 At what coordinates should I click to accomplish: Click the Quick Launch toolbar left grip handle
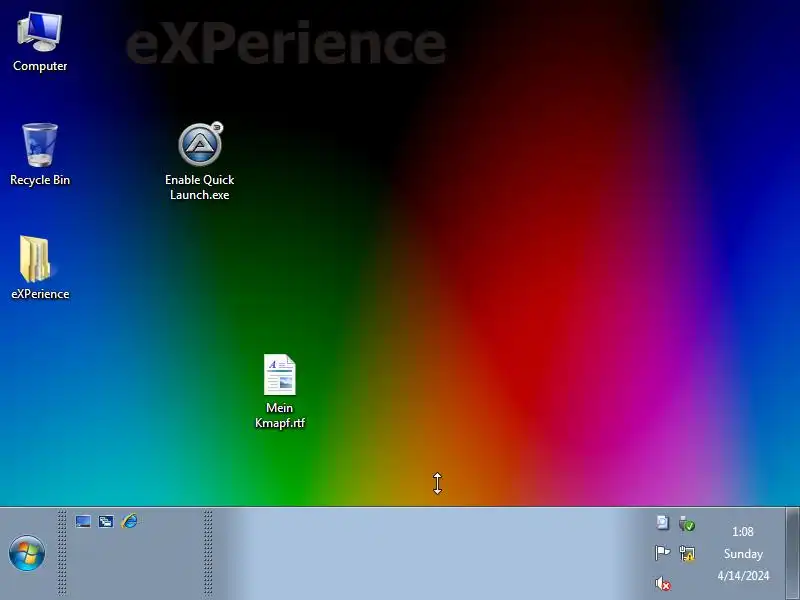click(62, 553)
